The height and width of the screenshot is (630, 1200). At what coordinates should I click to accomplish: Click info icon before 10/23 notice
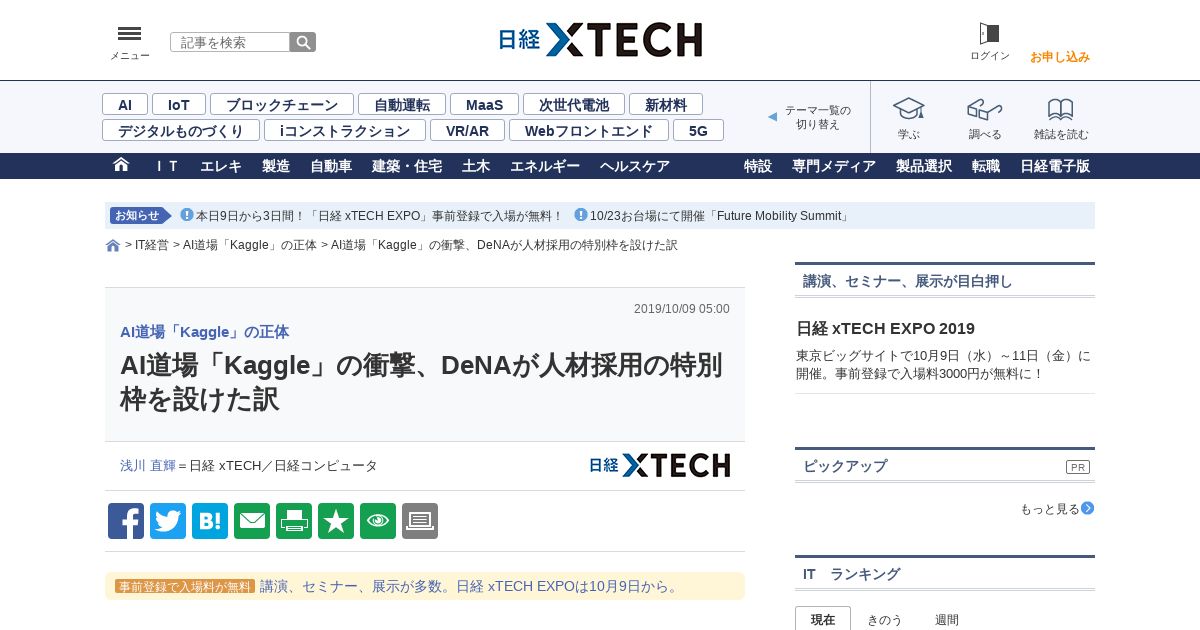tap(581, 215)
